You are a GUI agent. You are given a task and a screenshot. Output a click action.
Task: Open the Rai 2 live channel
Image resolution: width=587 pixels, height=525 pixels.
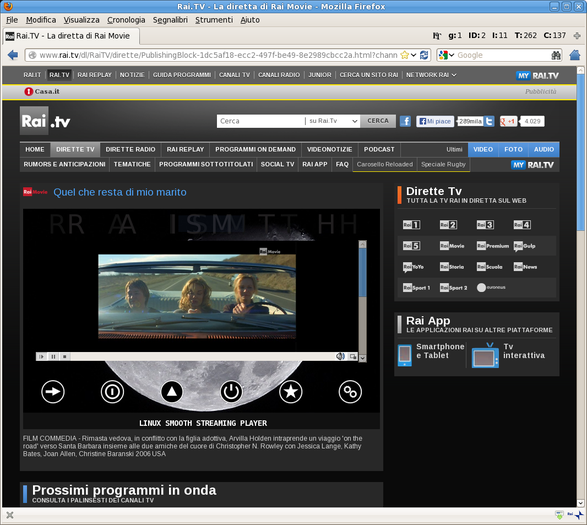point(448,225)
